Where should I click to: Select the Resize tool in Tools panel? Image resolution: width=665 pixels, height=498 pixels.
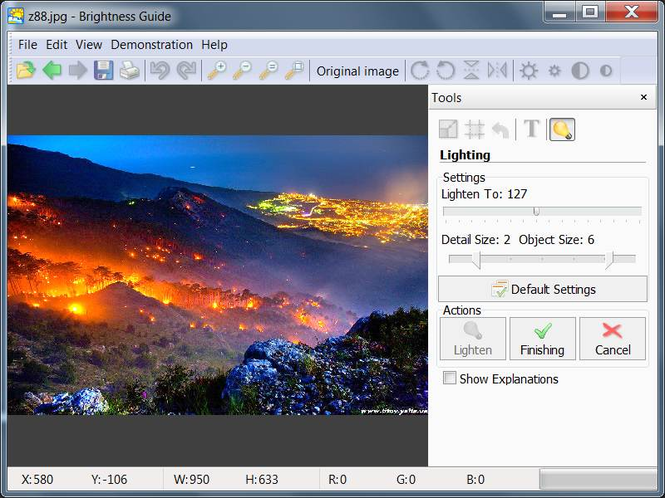click(x=448, y=129)
